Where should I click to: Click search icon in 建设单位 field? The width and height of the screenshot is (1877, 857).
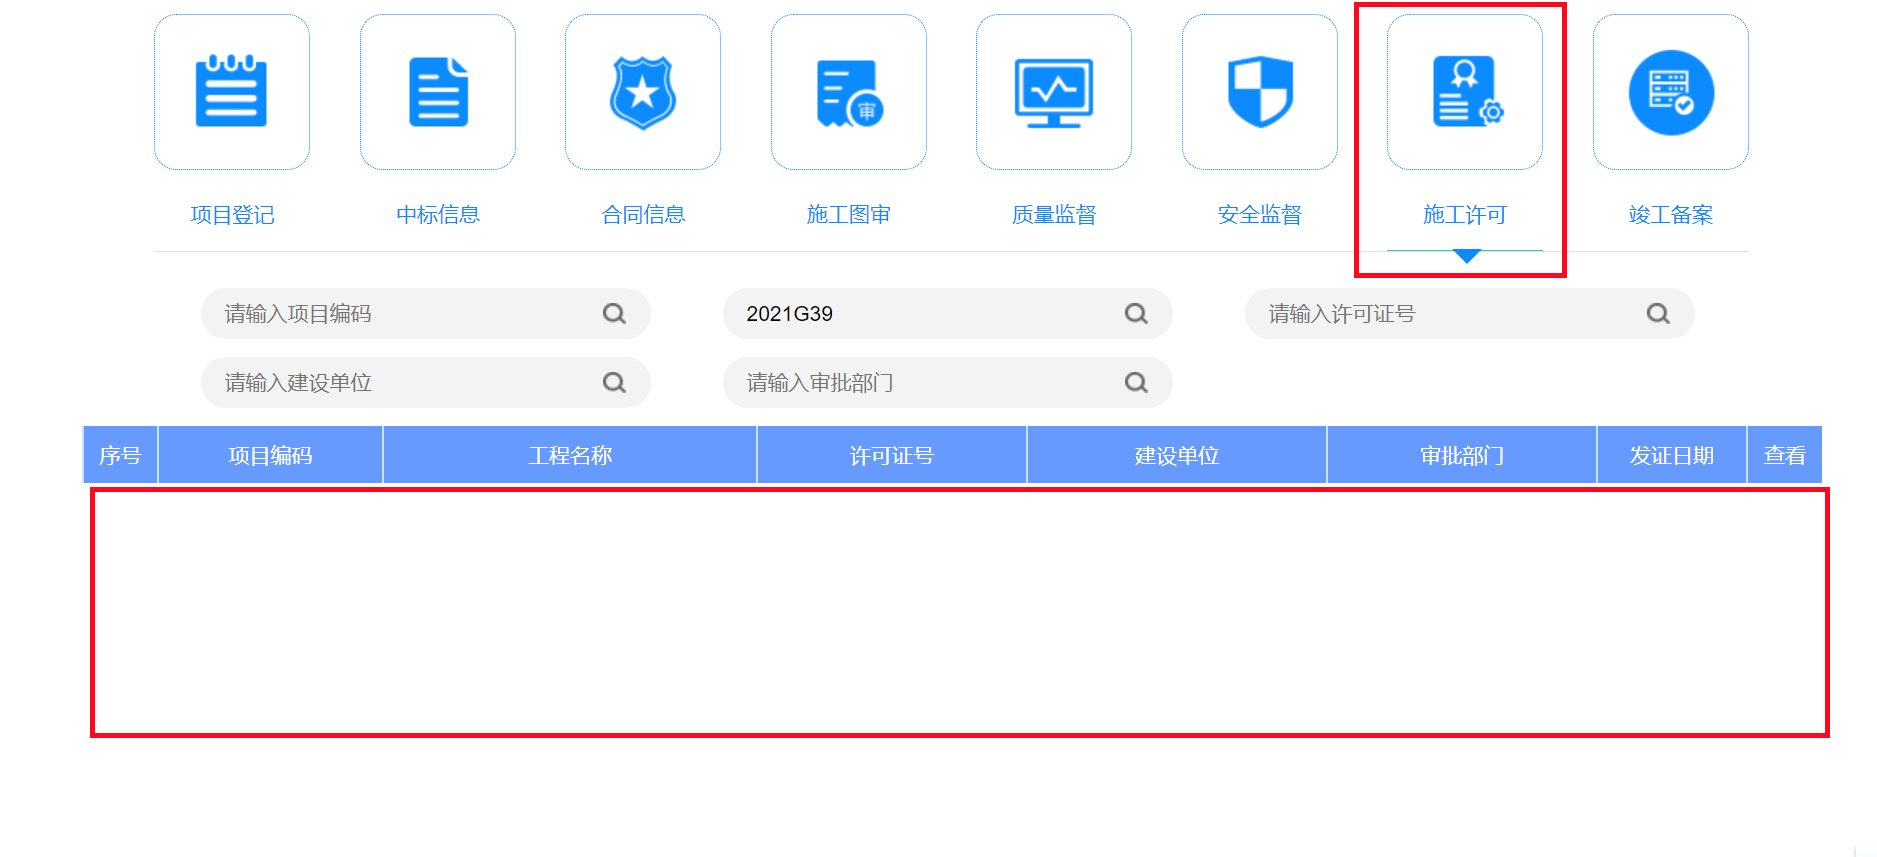(614, 383)
